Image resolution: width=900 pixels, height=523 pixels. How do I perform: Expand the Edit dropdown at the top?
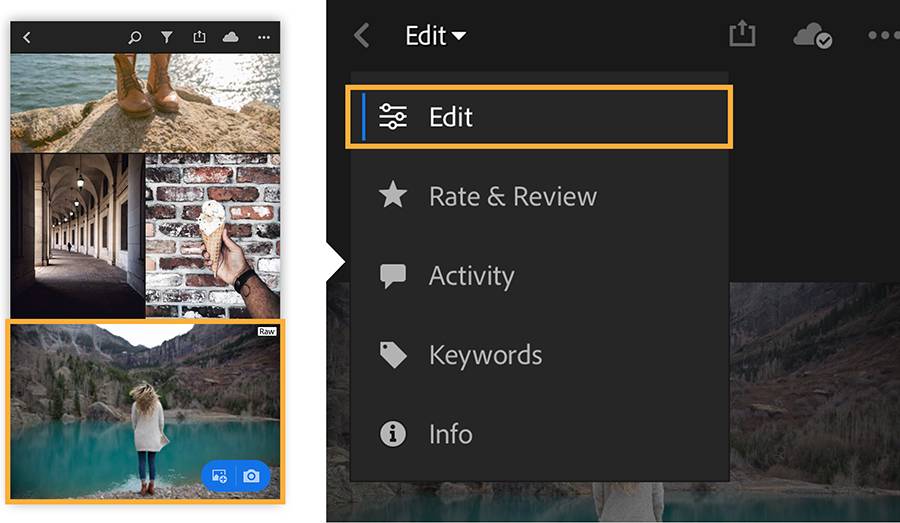(x=436, y=36)
